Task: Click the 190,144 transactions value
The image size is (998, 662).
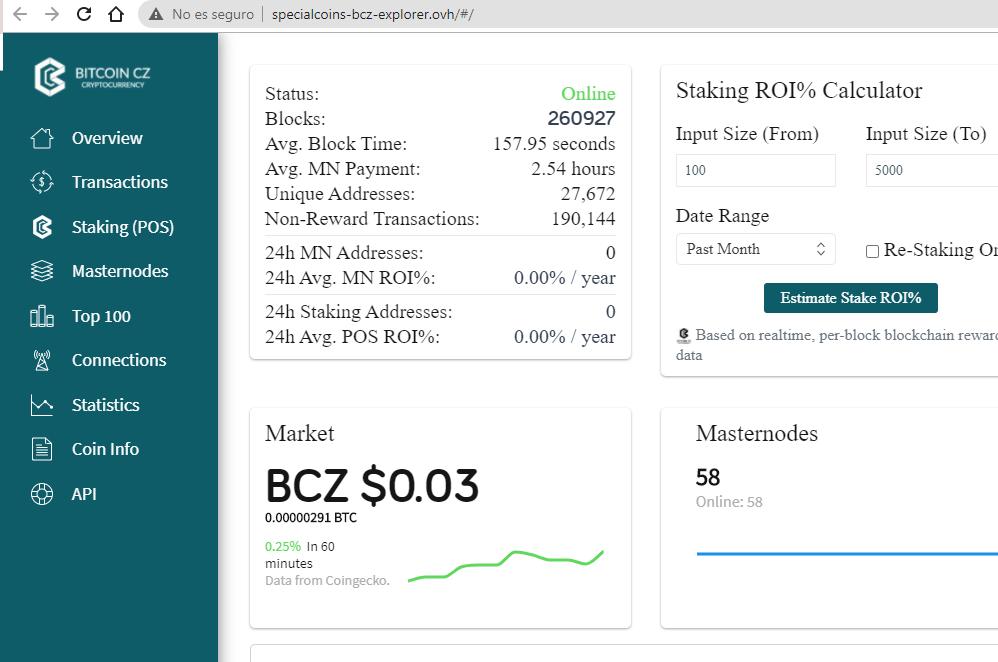Action: (583, 218)
